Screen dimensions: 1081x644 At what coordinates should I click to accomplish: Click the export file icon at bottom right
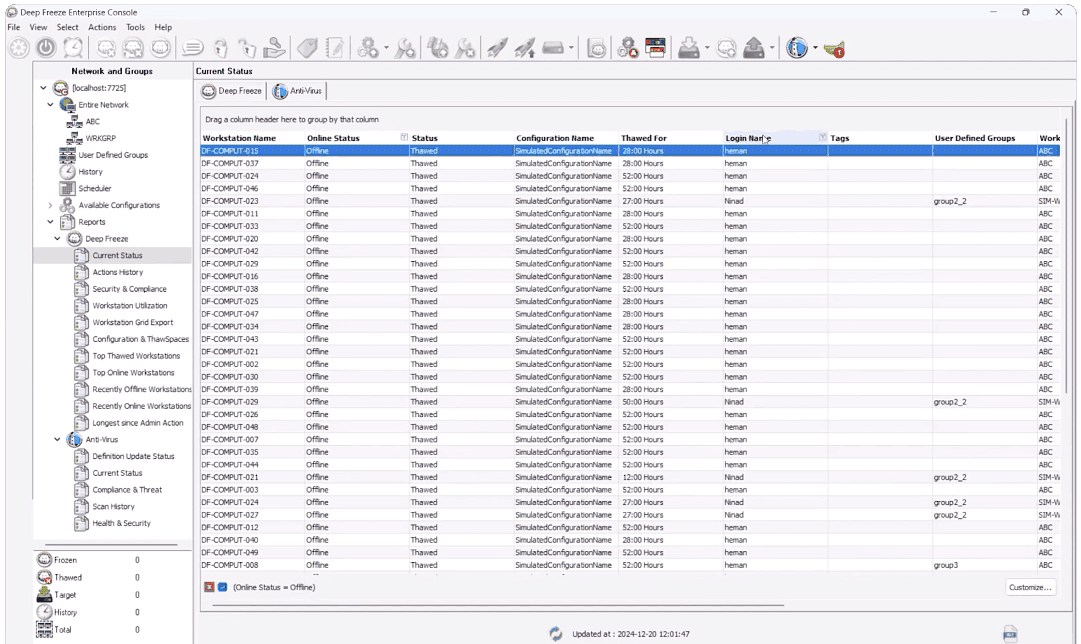coord(1010,634)
